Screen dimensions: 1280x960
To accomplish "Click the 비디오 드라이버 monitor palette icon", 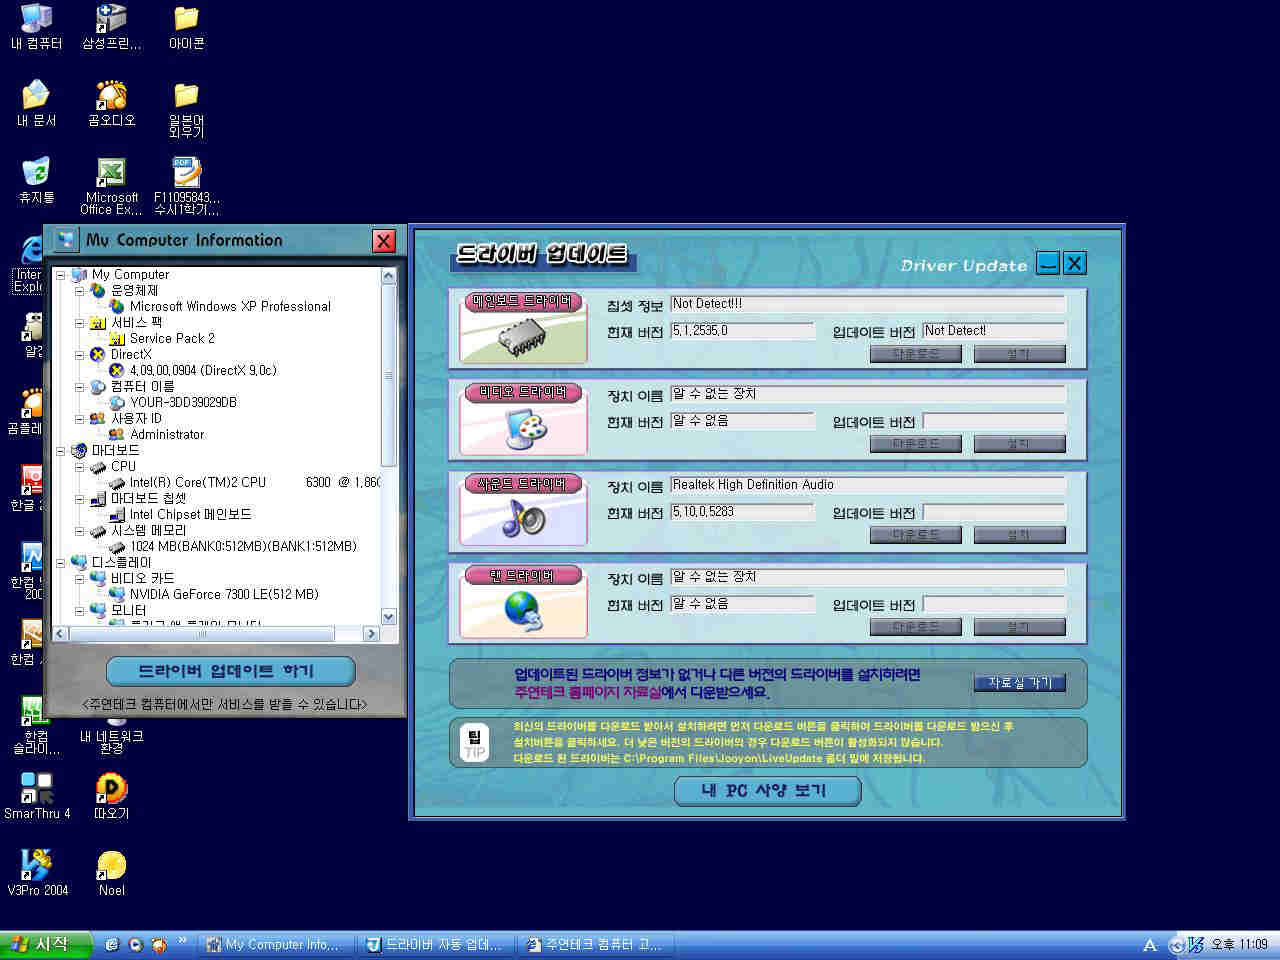I will coord(526,429).
